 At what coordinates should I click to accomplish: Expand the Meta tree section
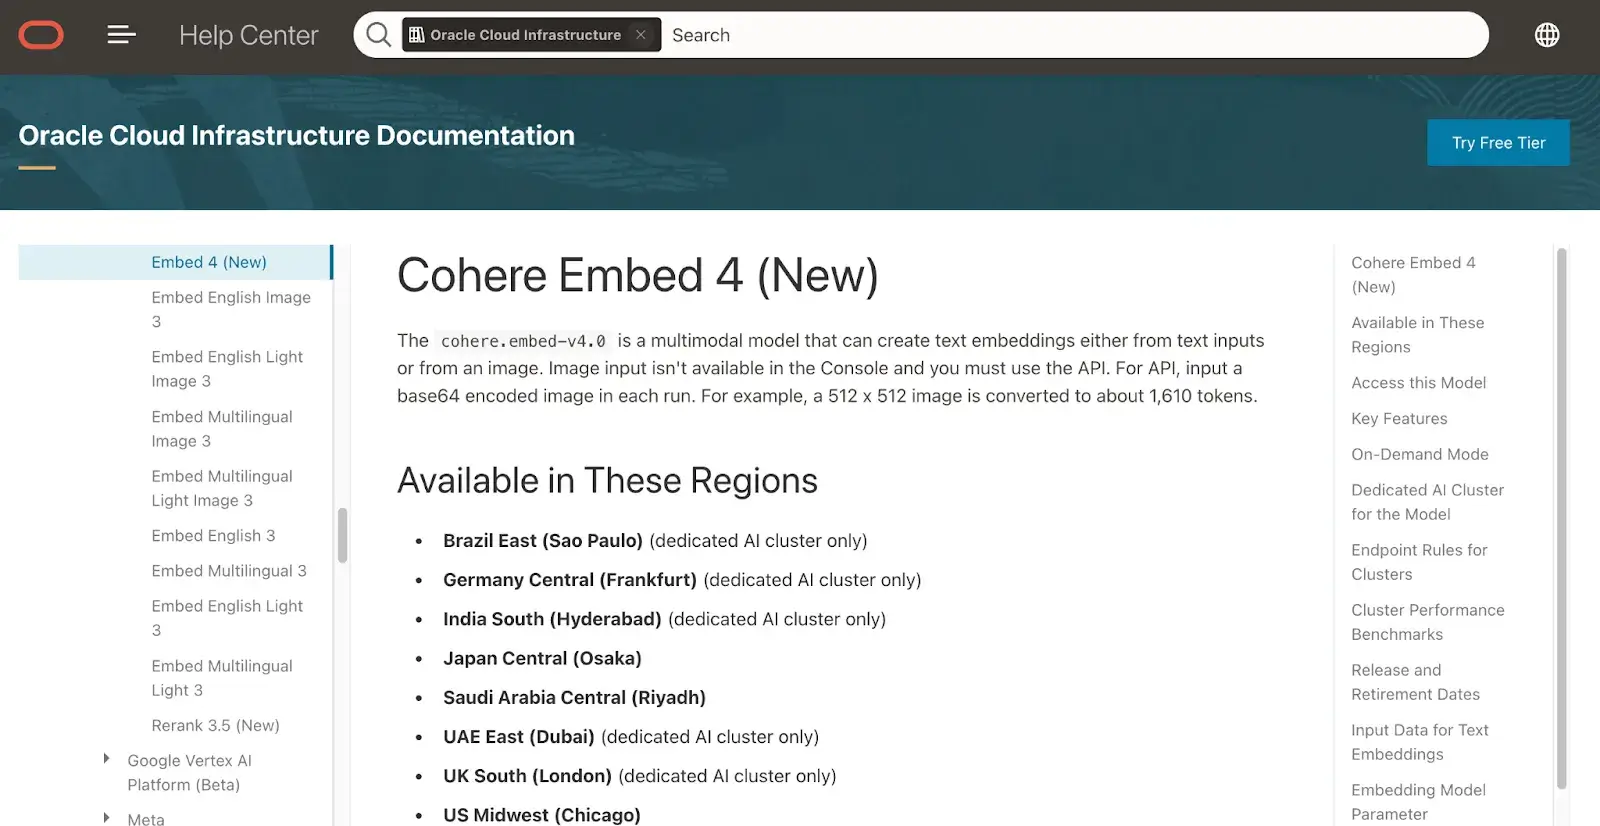[107, 818]
